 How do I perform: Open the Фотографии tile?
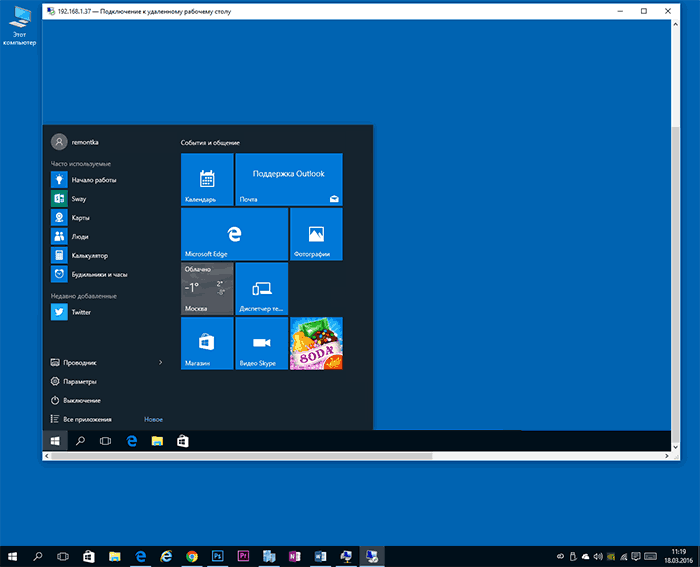tap(316, 234)
